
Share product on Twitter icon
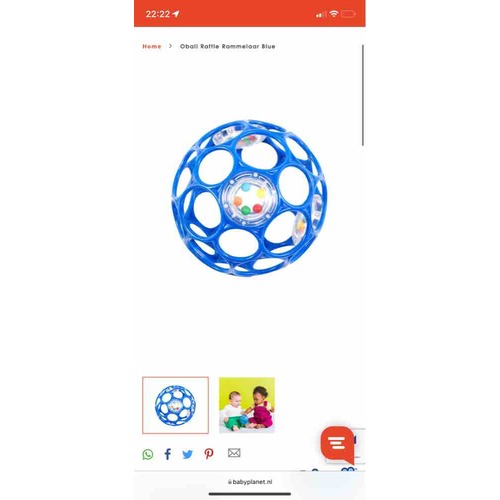click(x=188, y=454)
